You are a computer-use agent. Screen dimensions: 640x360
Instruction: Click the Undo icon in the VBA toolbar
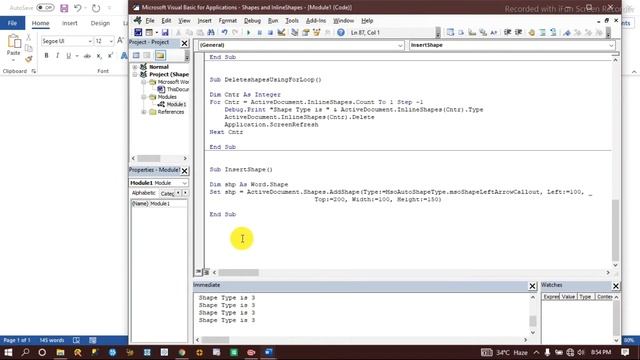[x=224, y=32]
